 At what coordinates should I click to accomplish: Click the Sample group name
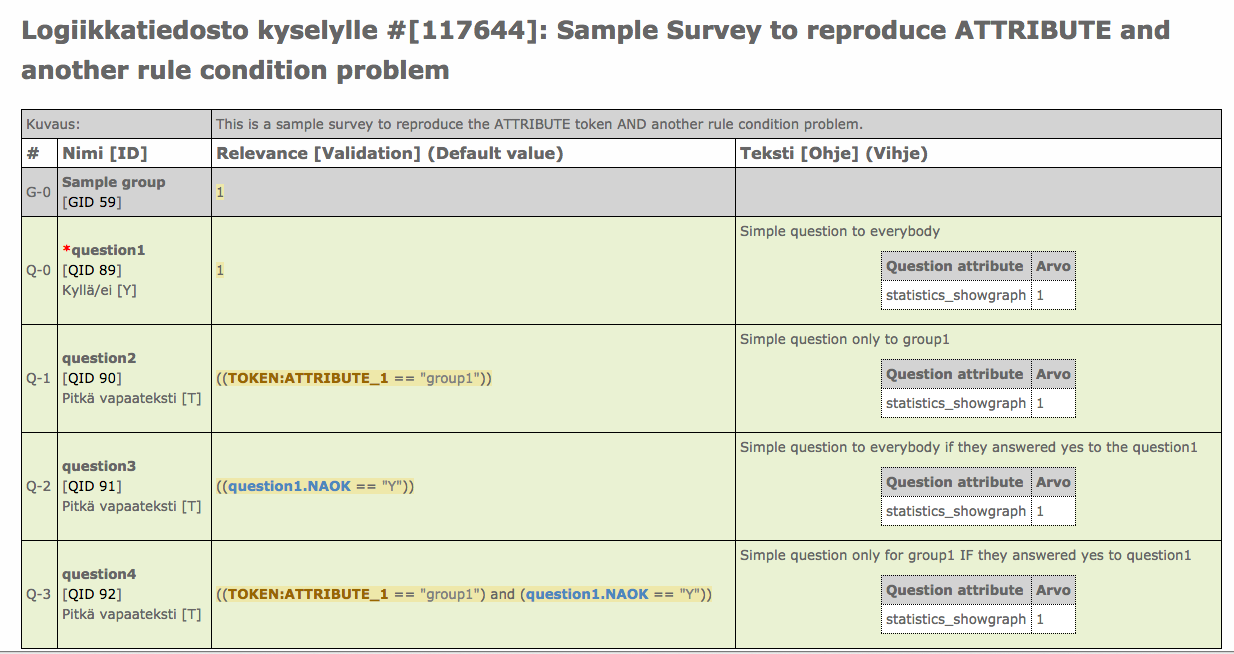pyautogui.click(x=113, y=182)
